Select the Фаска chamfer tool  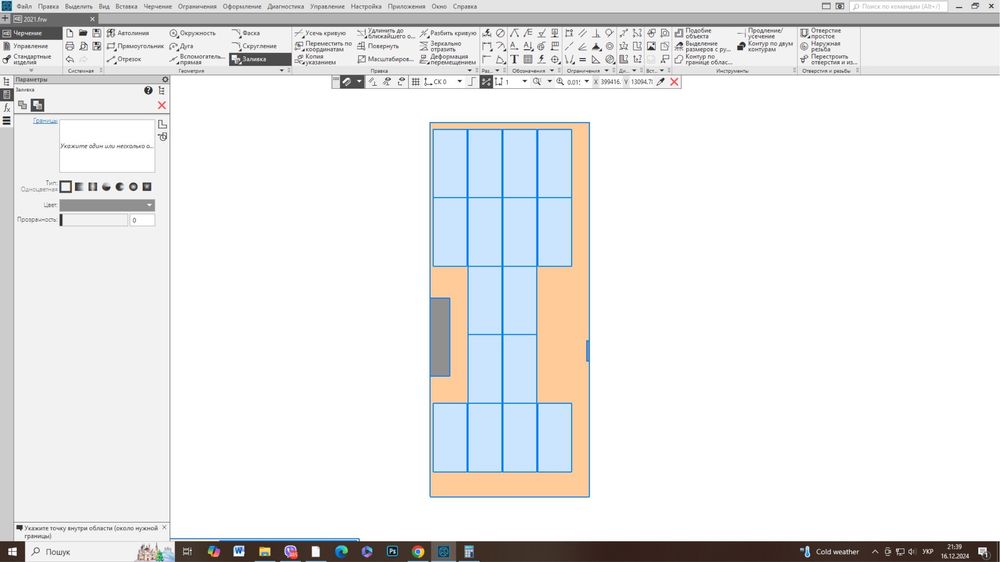(x=246, y=33)
